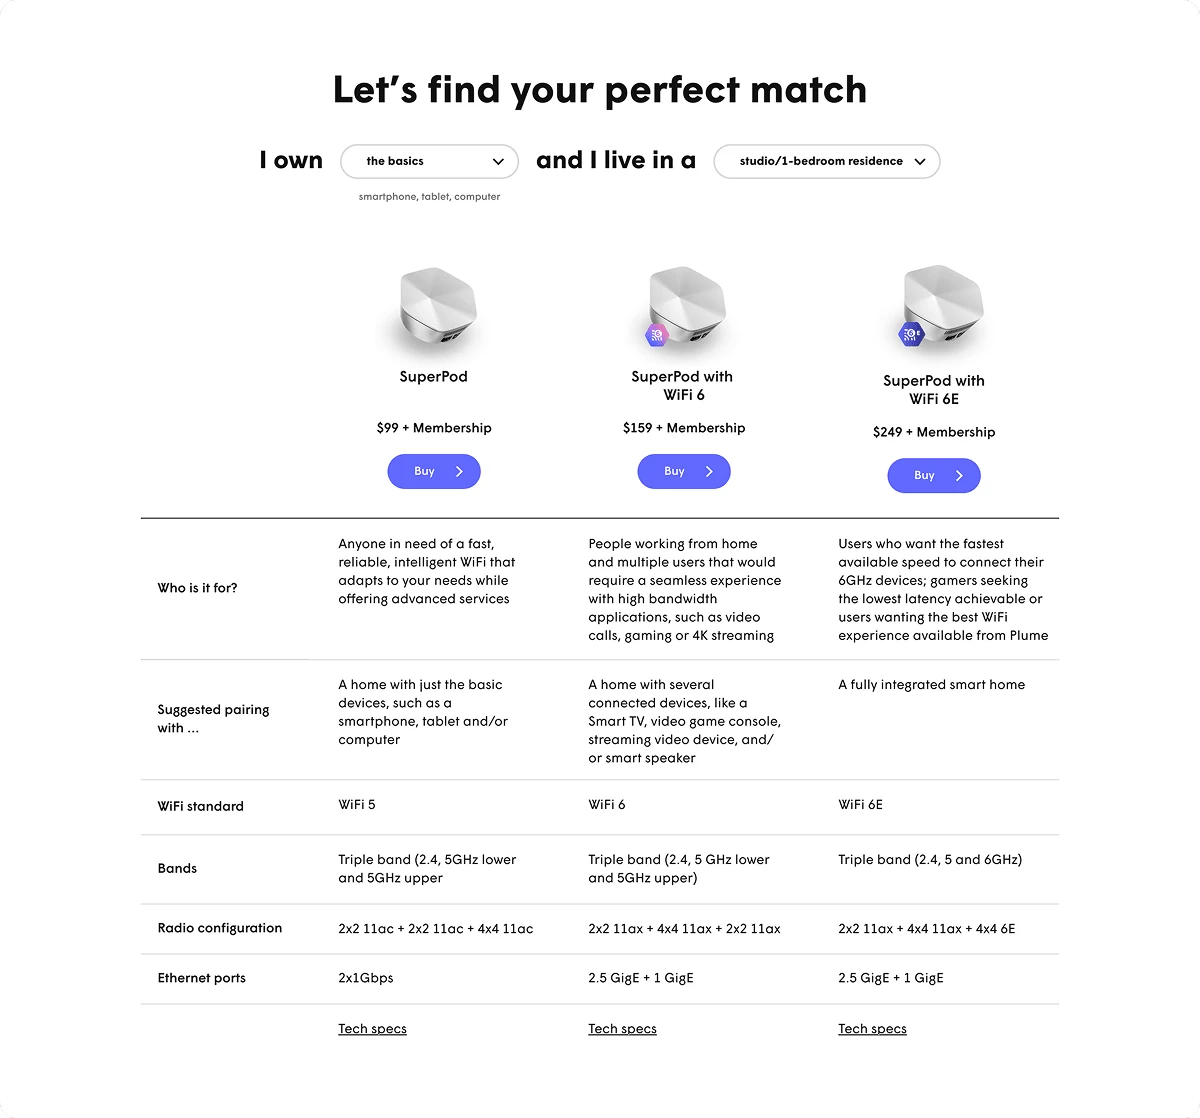Screen dimensions: 1200x1118
Task: Hit Buy under the $249 WiFi 6E pod
Action: point(934,475)
